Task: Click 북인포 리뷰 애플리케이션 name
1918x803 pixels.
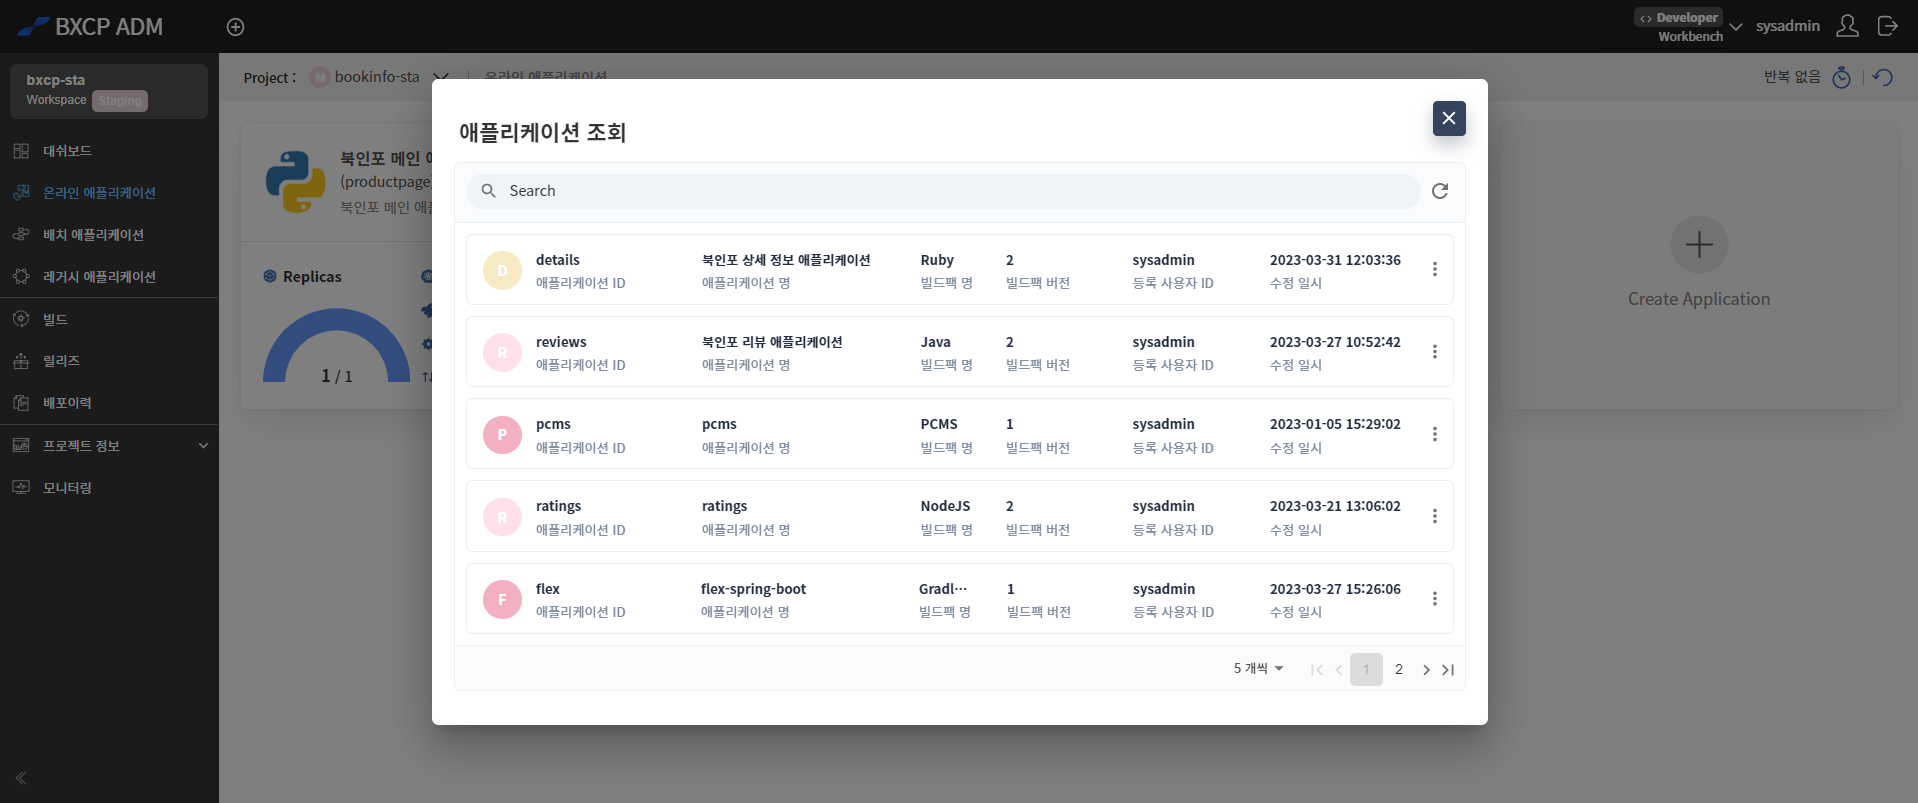Action: coord(772,342)
